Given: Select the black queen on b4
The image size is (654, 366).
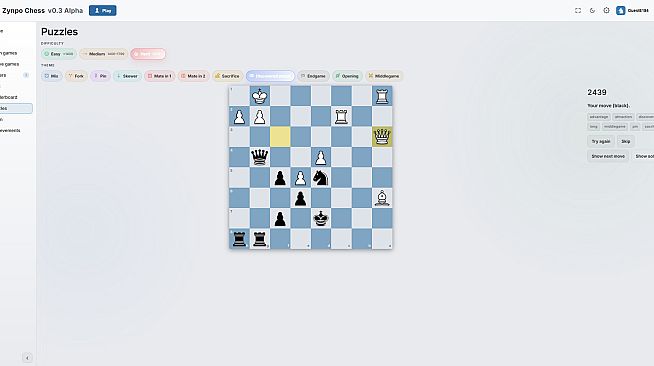Looking at the screenshot, I should pyautogui.click(x=259, y=157).
